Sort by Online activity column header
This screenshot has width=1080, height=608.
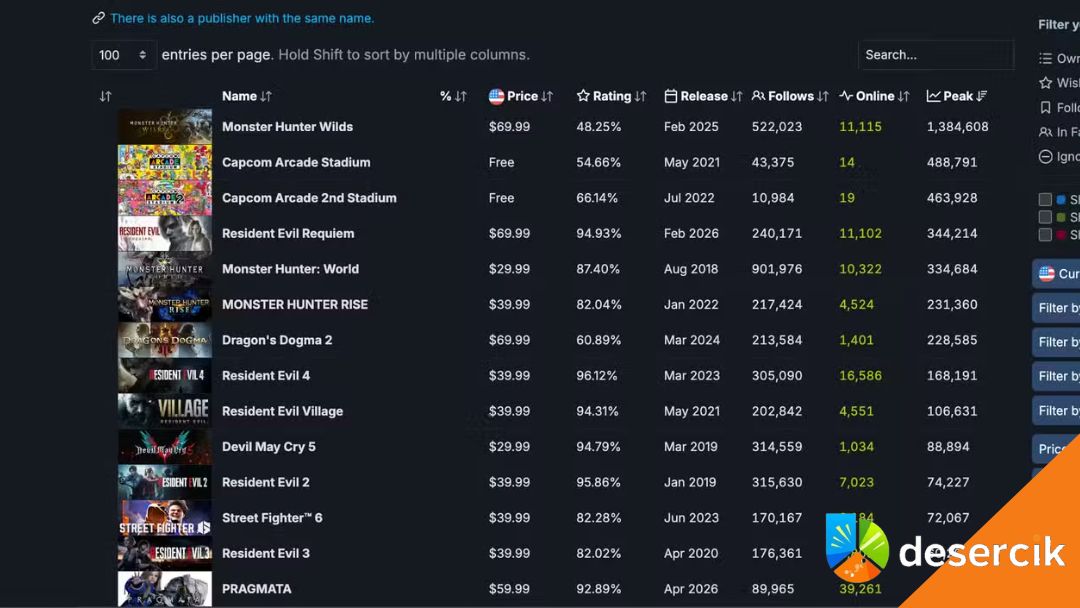(874, 96)
